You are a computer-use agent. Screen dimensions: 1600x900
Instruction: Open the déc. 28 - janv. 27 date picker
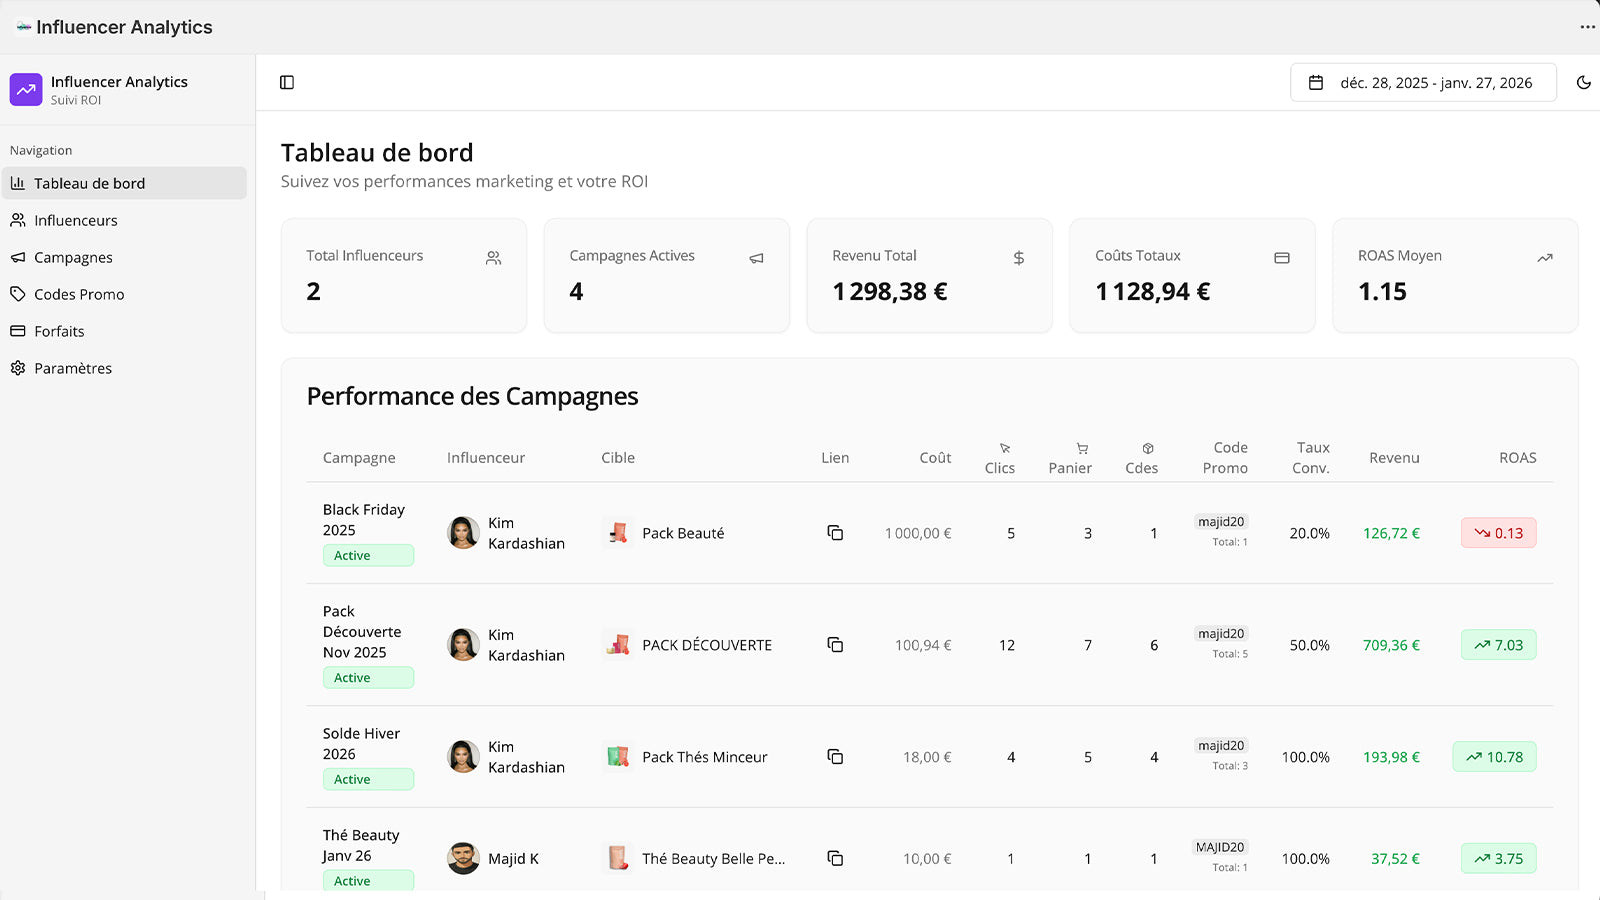1422,82
